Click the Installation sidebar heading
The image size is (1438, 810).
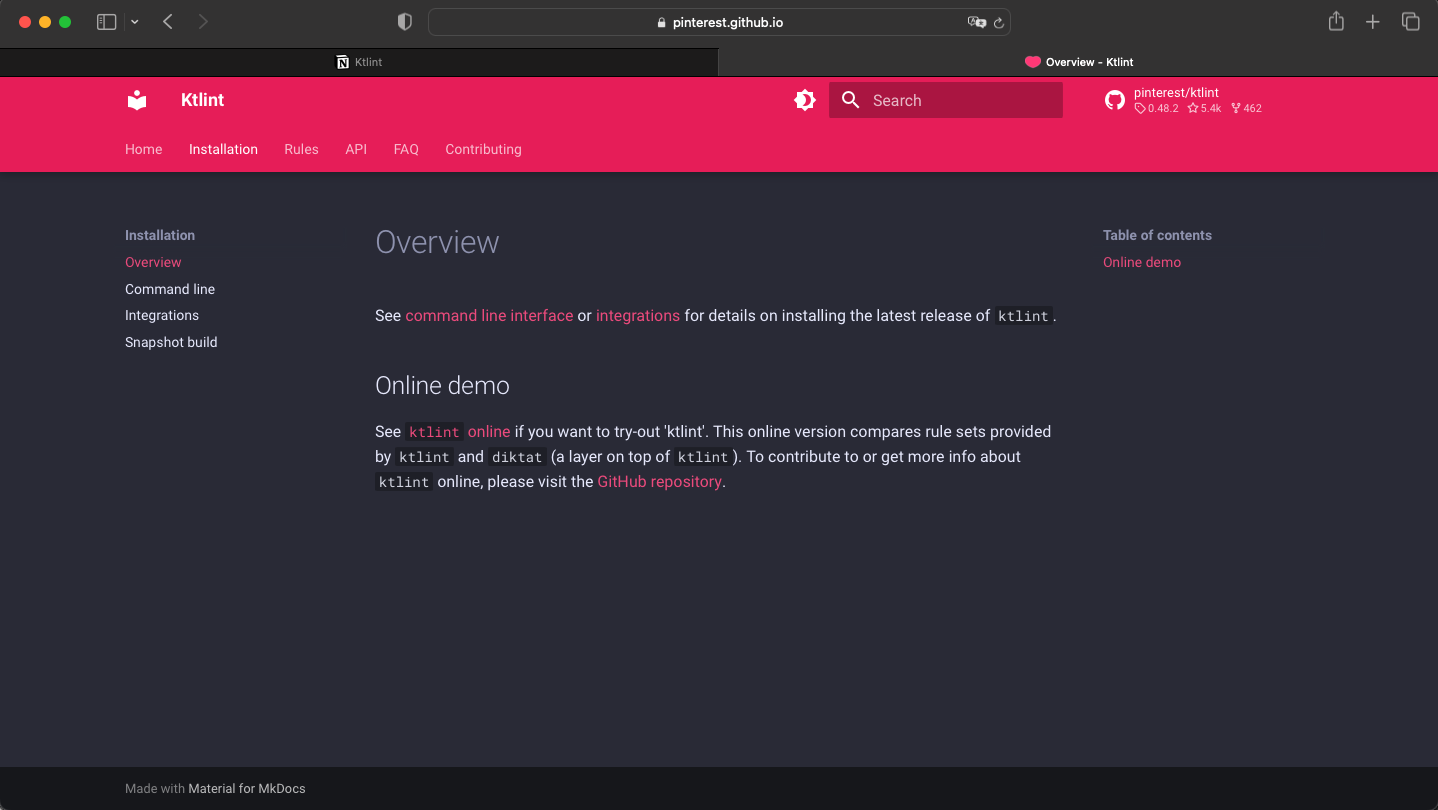pyautogui.click(x=160, y=235)
